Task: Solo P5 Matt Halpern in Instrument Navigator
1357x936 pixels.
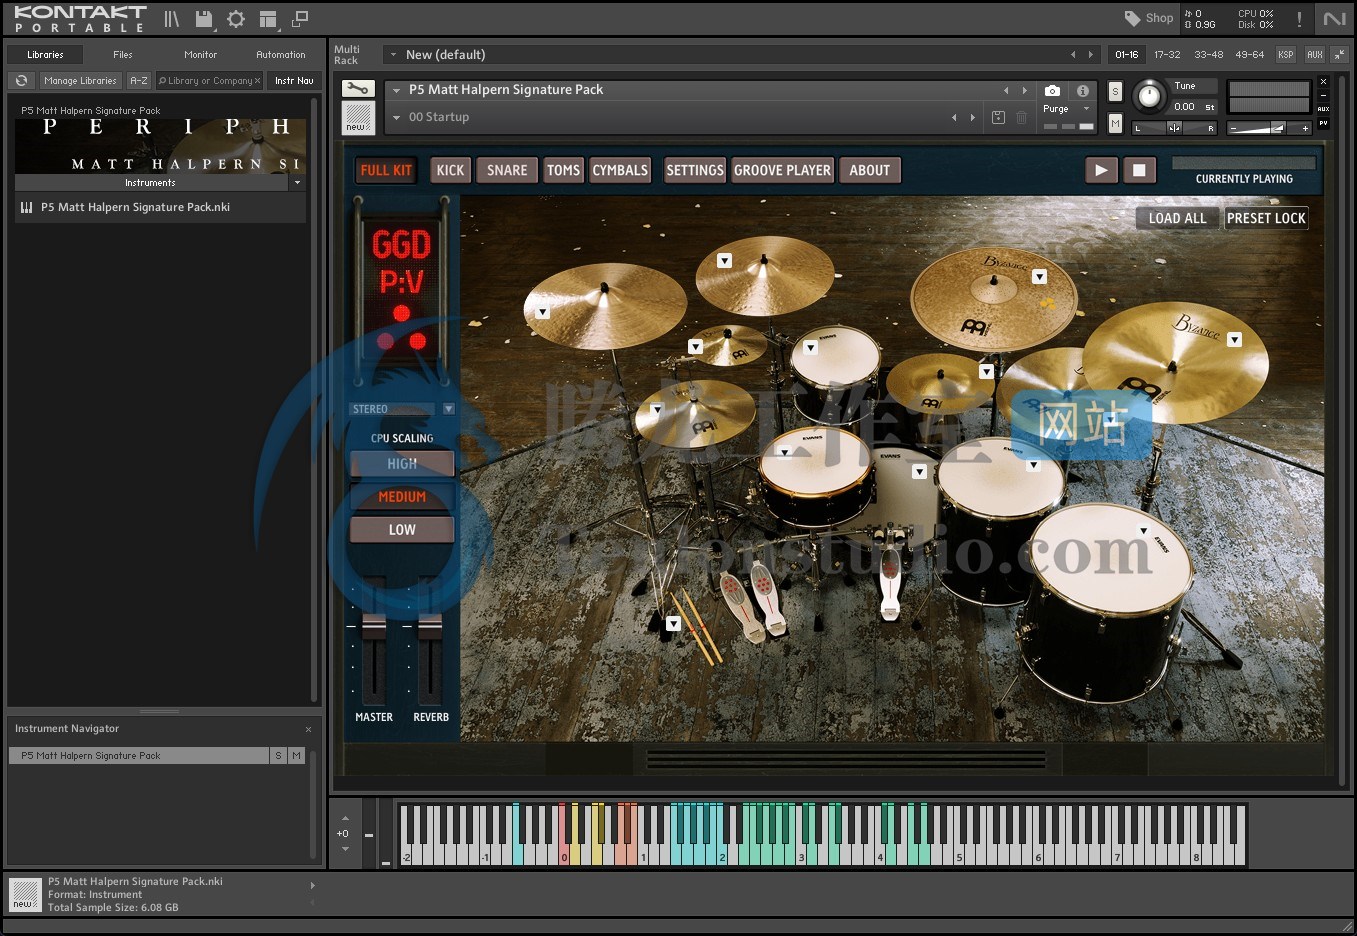Action: point(278,756)
